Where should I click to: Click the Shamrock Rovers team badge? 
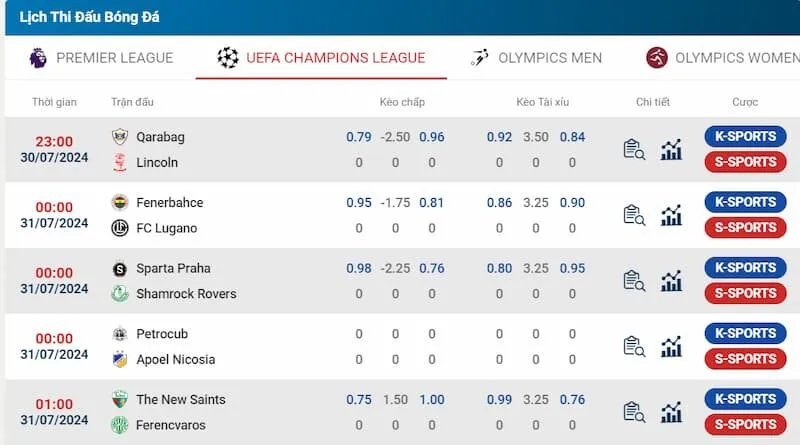coord(120,294)
